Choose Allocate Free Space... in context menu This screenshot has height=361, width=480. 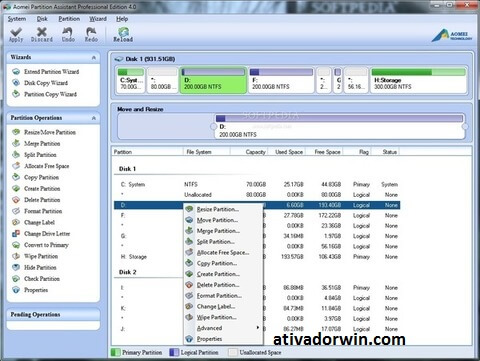pyautogui.click(x=223, y=252)
